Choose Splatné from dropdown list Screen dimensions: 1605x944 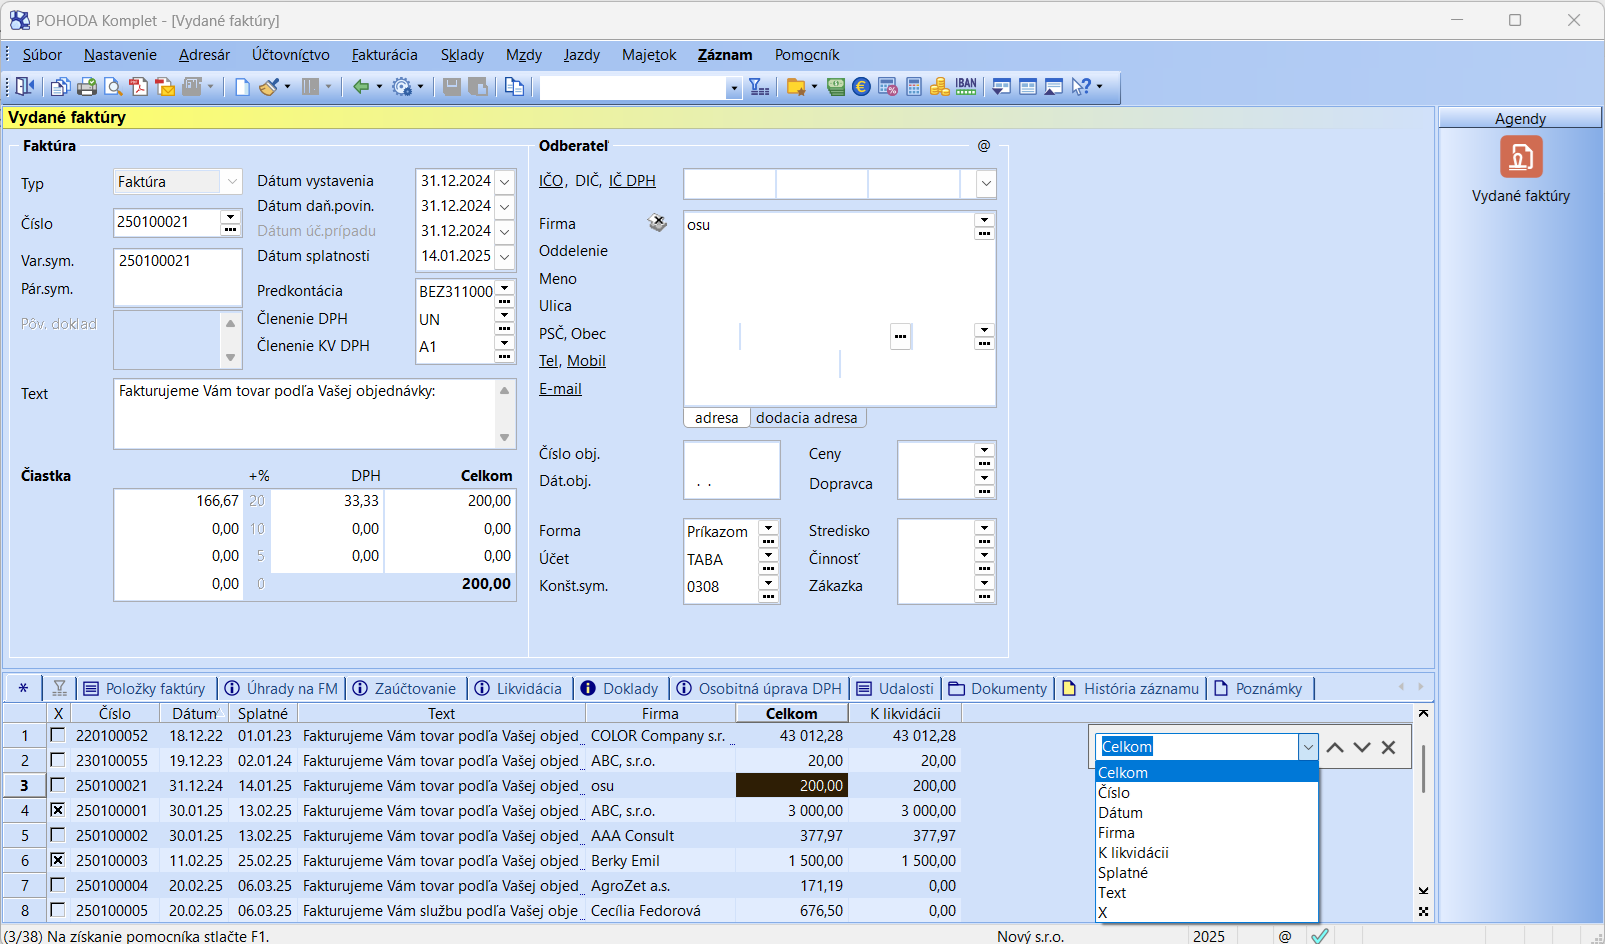(1207, 873)
